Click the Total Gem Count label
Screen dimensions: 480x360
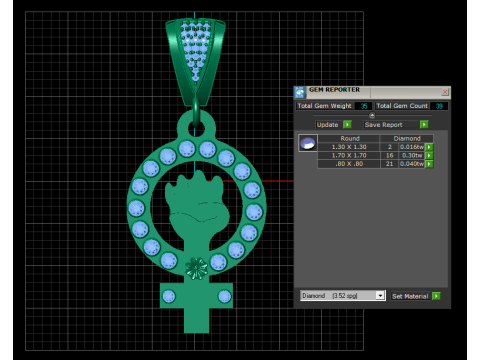[402, 106]
